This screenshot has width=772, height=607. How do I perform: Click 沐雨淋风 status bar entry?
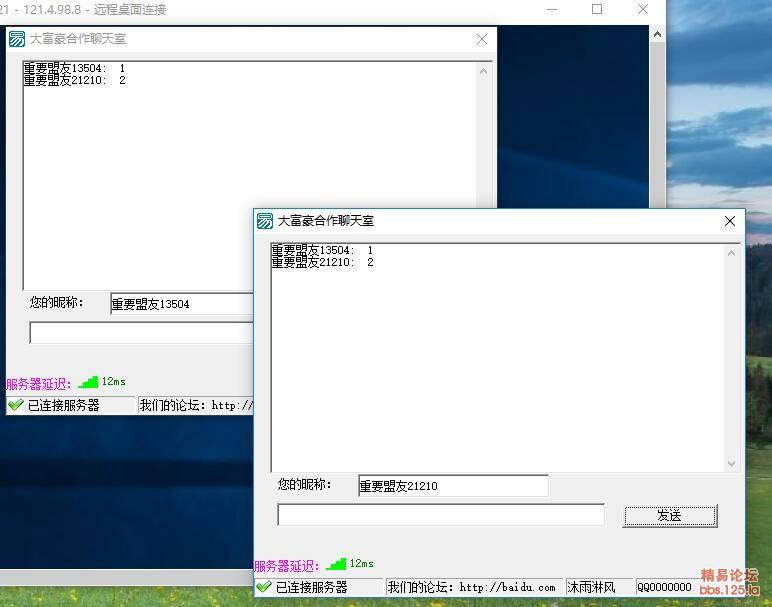pyautogui.click(x=591, y=587)
